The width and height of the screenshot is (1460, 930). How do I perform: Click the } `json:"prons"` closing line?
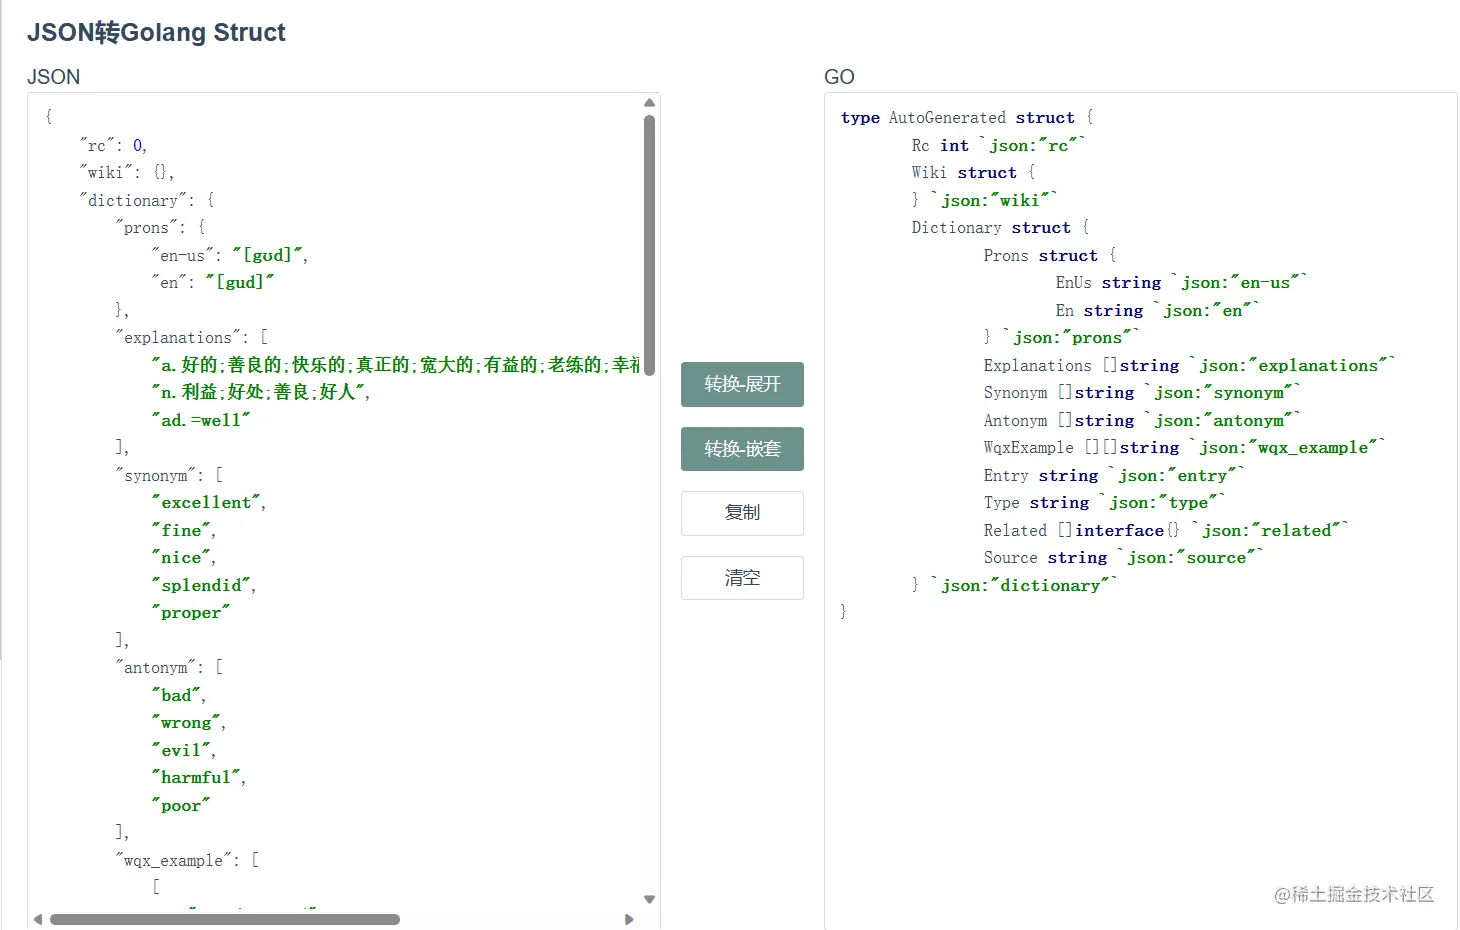(x=1061, y=338)
